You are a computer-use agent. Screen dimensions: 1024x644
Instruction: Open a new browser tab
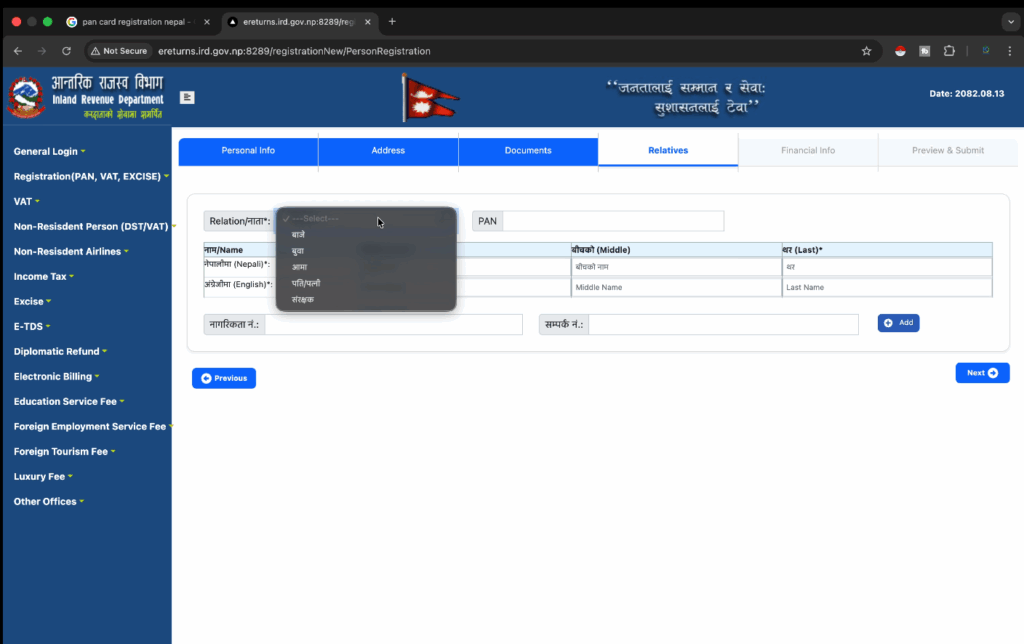pyautogui.click(x=392, y=21)
